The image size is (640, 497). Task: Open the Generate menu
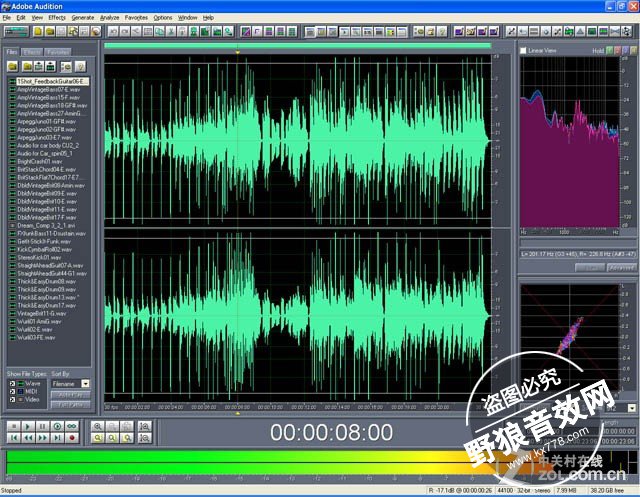coord(83,18)
